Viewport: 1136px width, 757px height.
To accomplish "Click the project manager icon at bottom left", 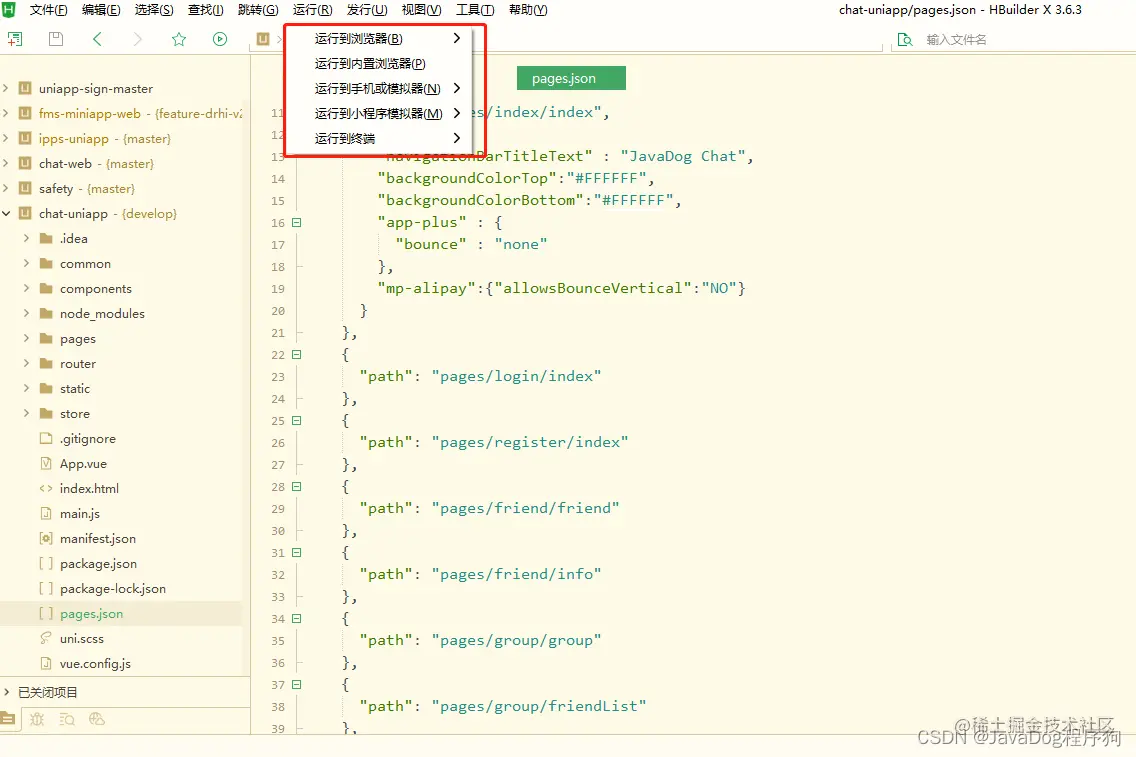I will [8, 719].
